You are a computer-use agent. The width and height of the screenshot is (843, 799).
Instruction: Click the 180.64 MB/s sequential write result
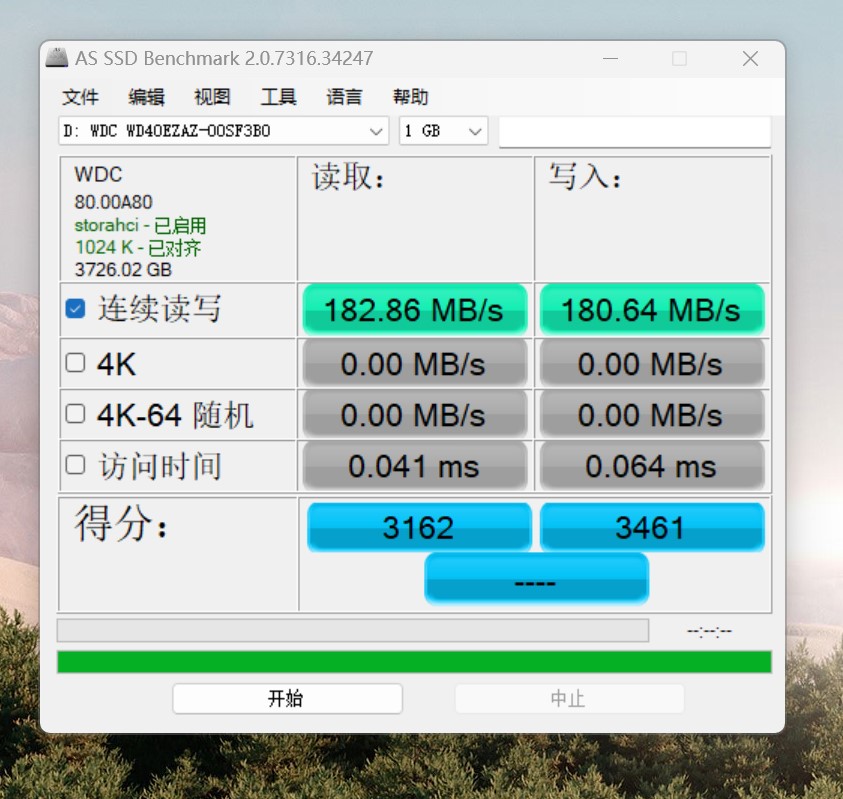(652, 310)
